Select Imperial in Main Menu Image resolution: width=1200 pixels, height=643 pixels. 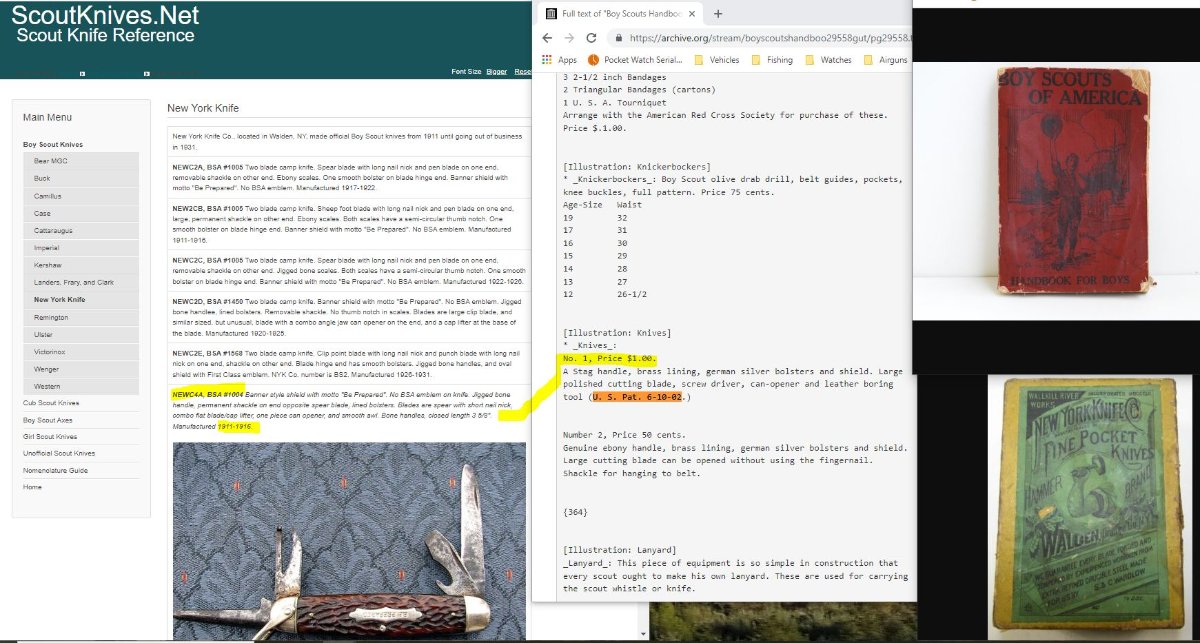tap(80, 247)
